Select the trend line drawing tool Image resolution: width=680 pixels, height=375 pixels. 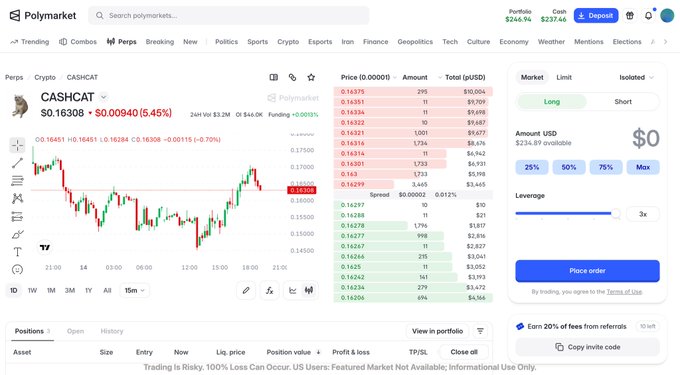point(17,163)
